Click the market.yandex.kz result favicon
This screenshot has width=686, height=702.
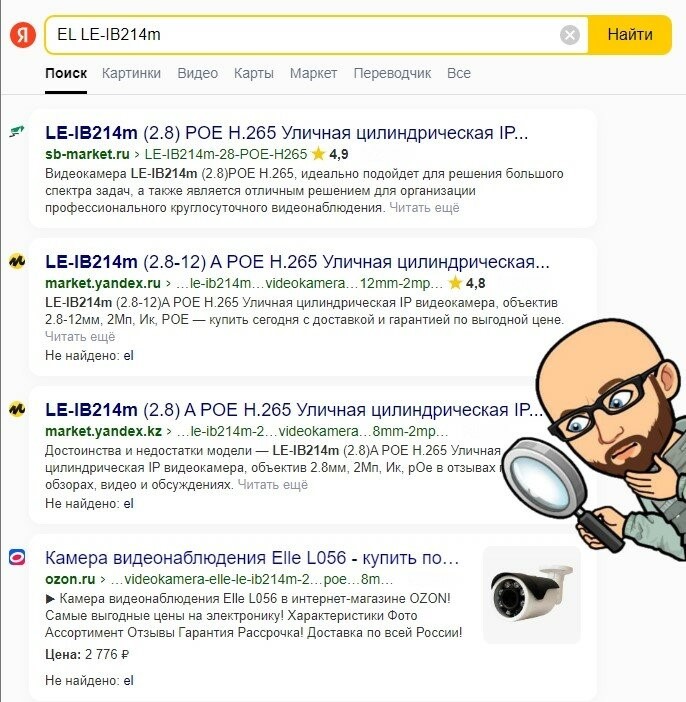pos(17,409)
